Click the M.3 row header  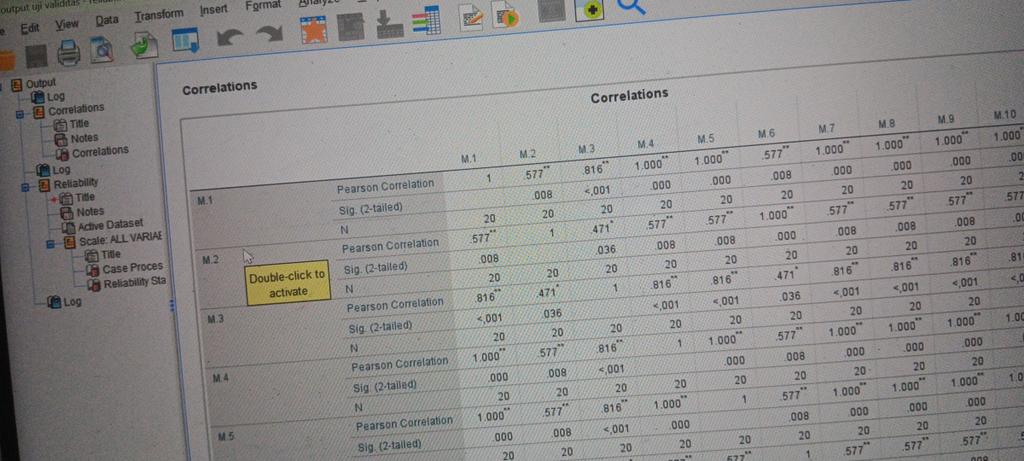pos(216,319)
